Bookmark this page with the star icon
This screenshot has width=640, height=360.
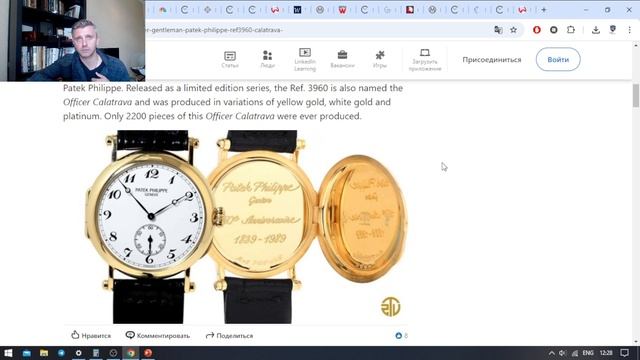click(x=513, y=30)
